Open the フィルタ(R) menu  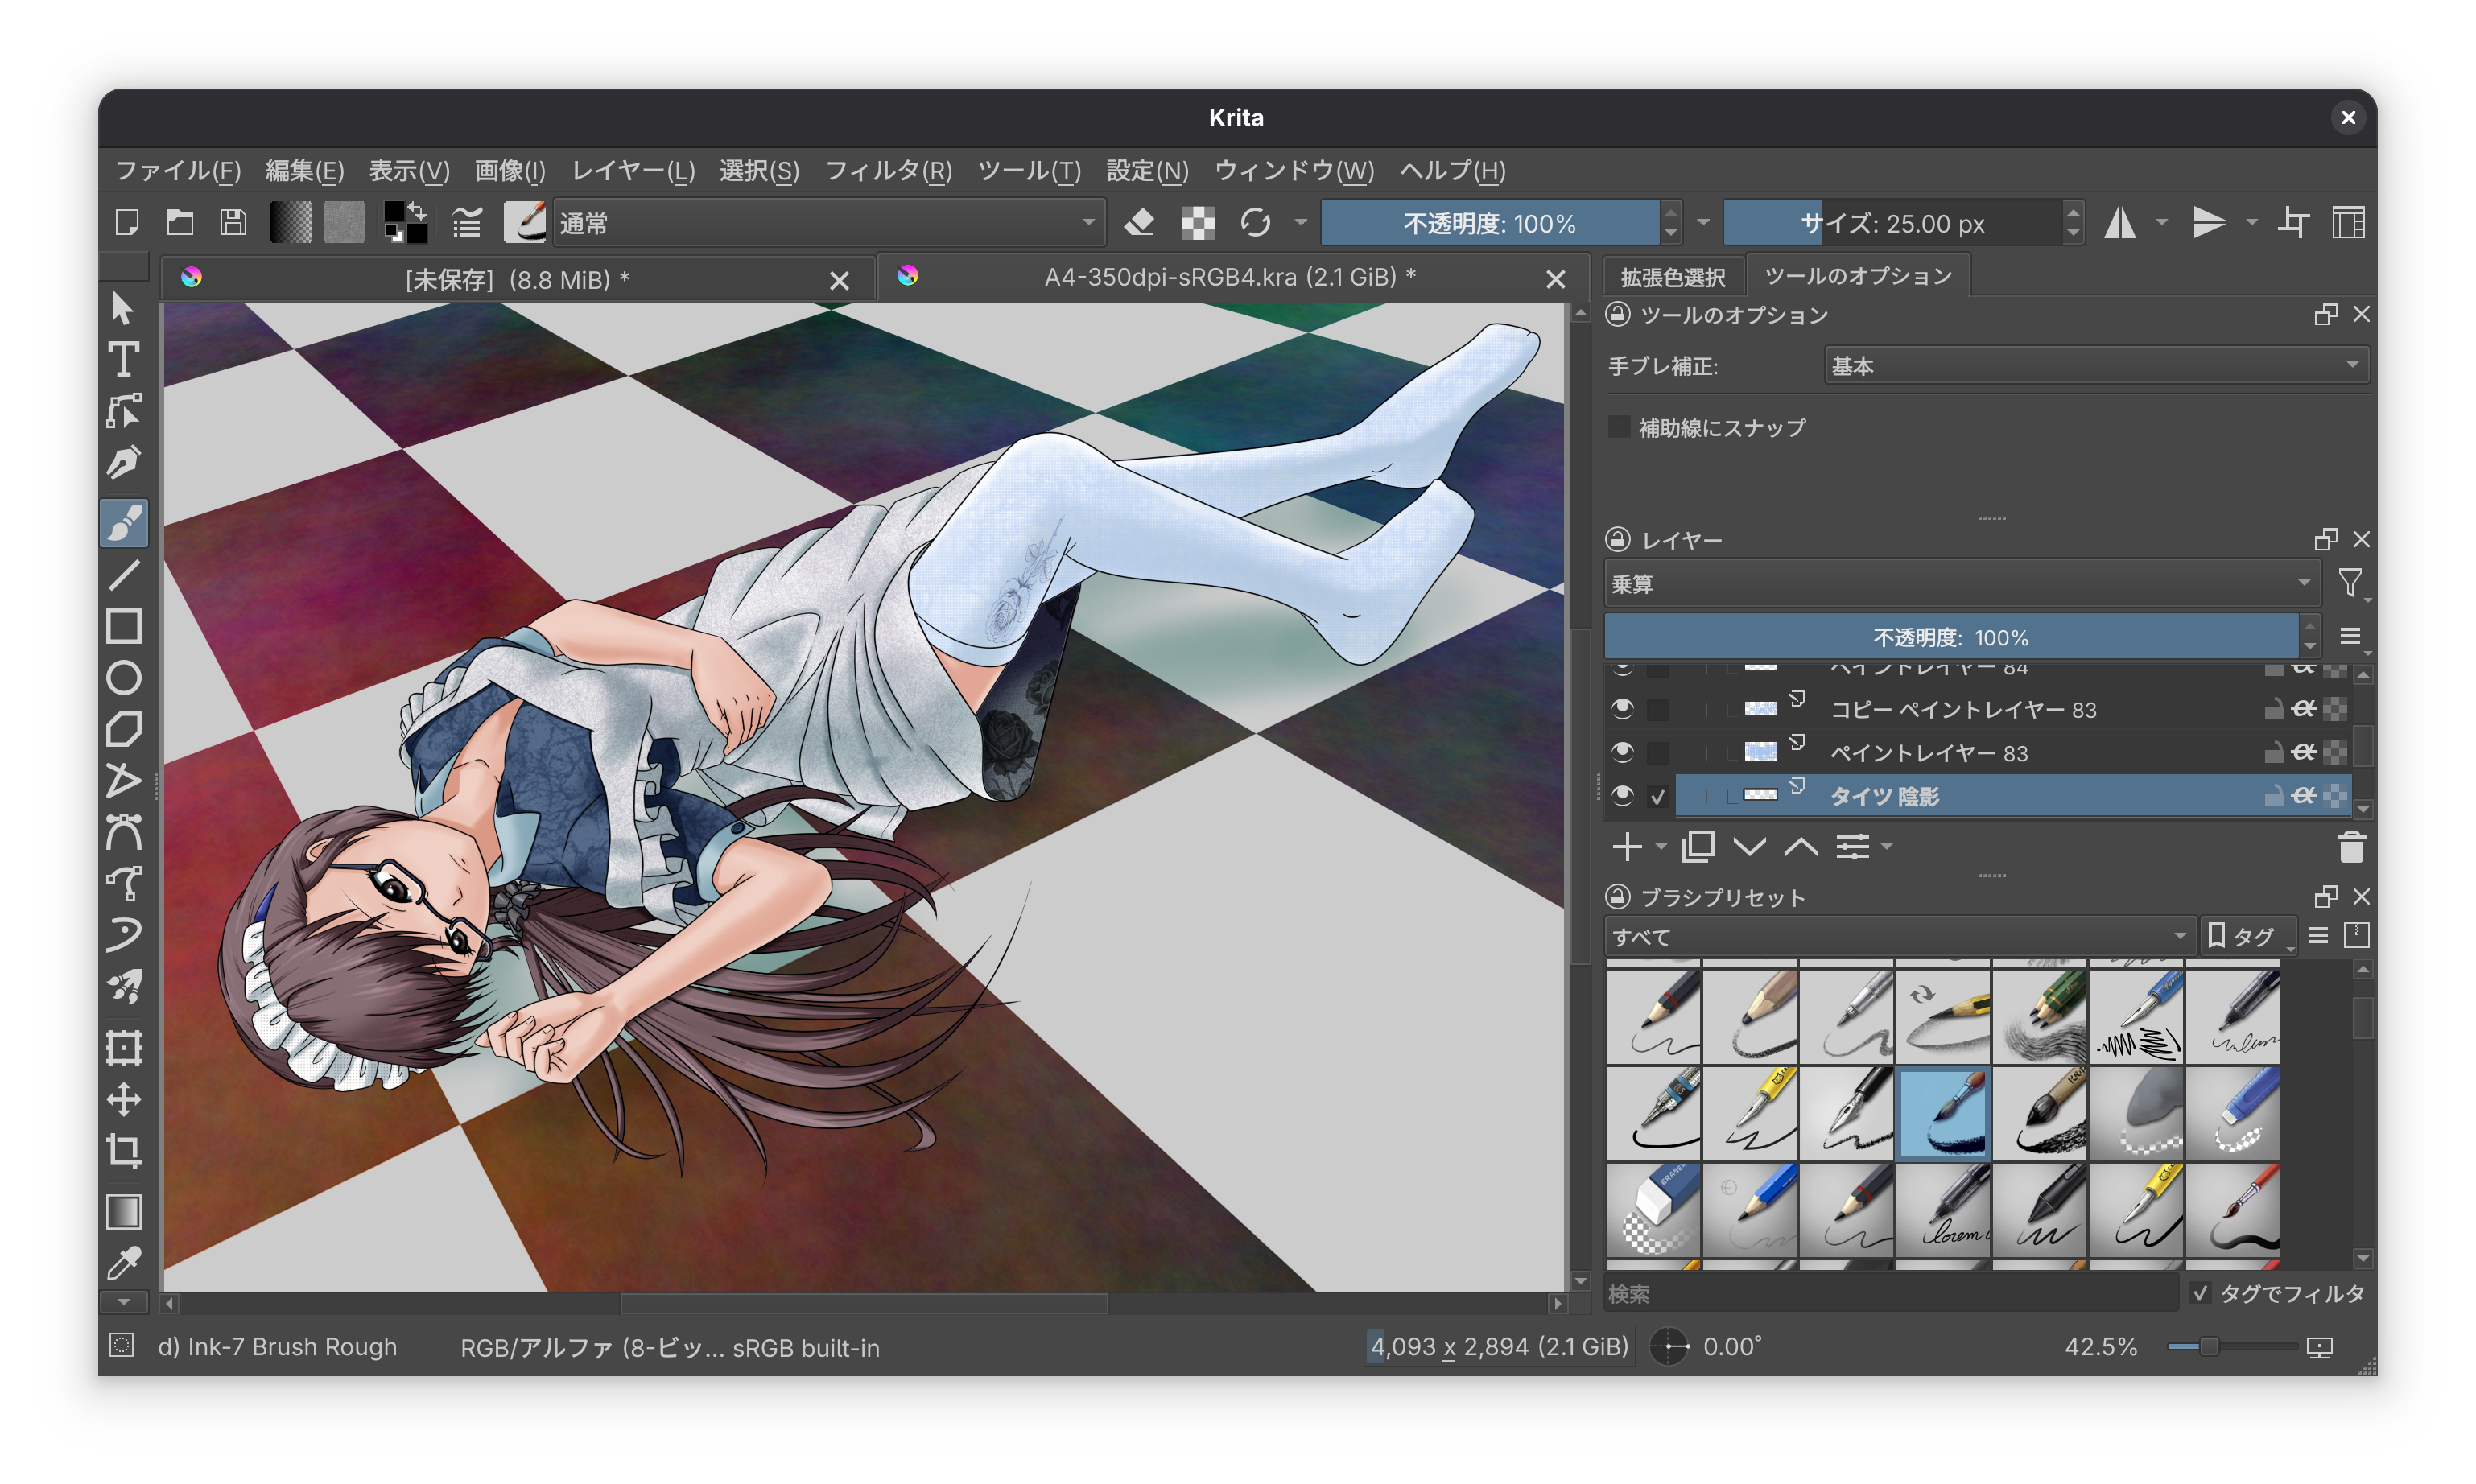pos(887,171)
